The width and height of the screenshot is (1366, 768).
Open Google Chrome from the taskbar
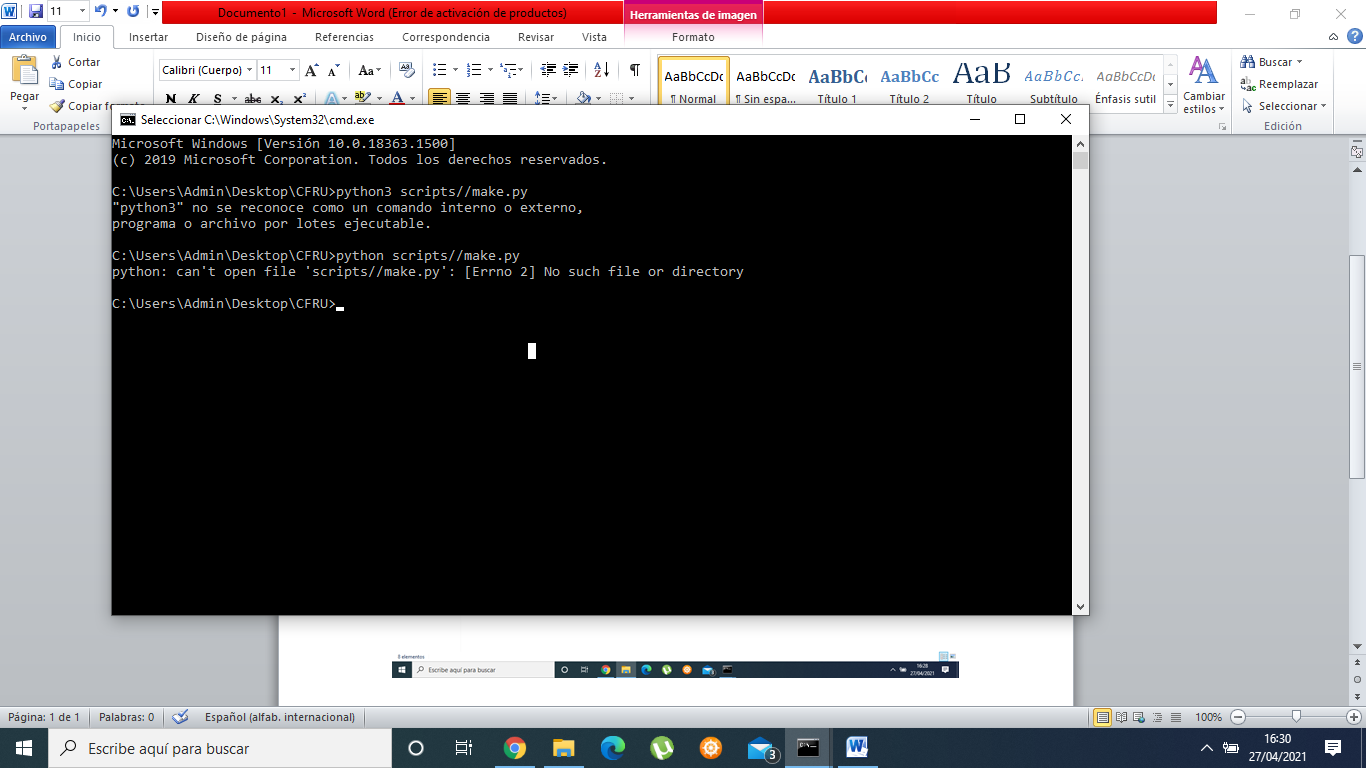pyautogui.click(x=515, y=748)
